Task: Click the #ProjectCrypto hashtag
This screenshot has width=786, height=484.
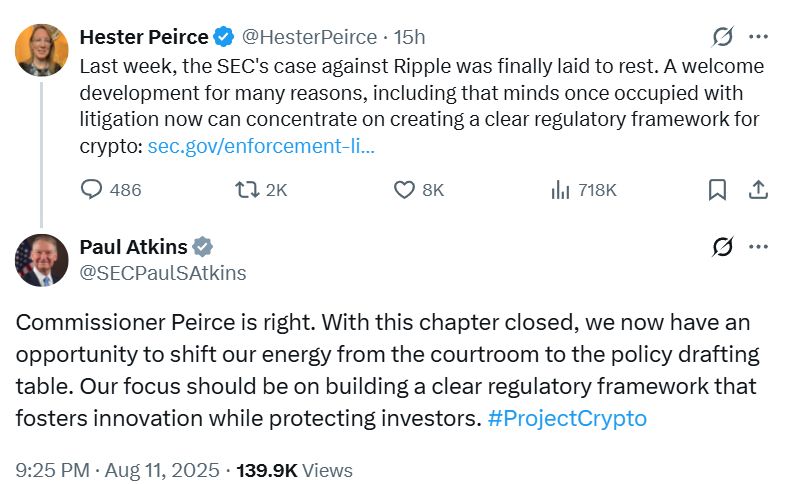Action: tap(567, 418)
